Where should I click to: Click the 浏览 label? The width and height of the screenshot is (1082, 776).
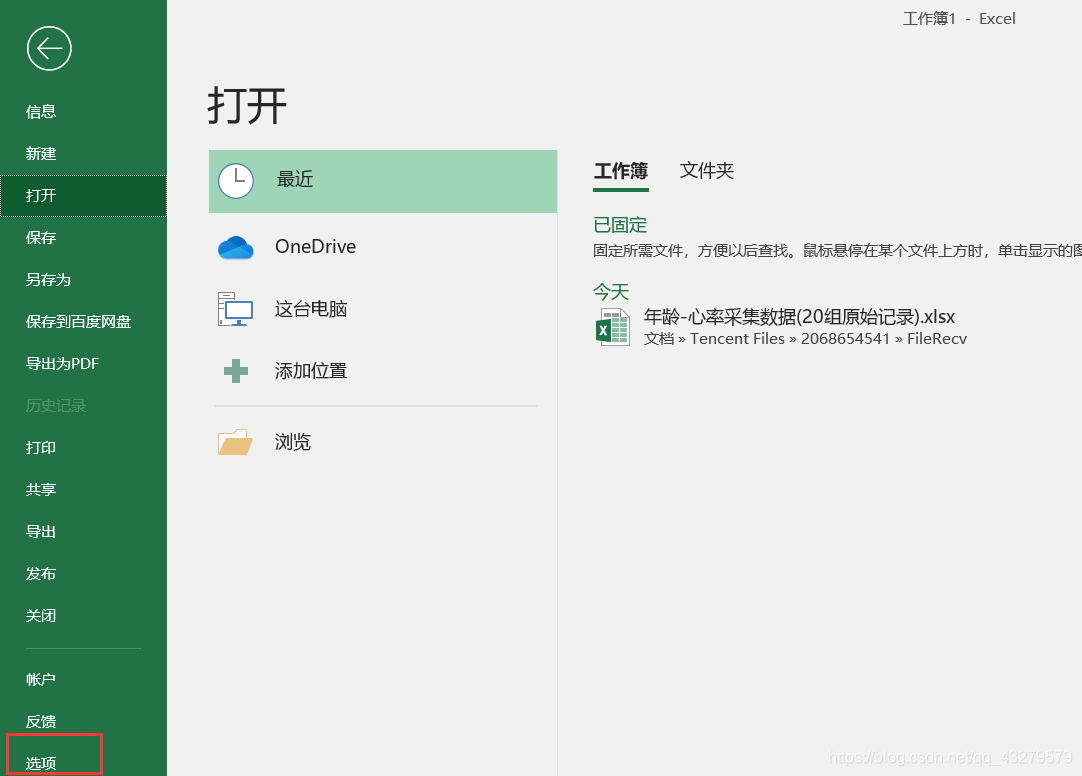[x=293, y=442]
